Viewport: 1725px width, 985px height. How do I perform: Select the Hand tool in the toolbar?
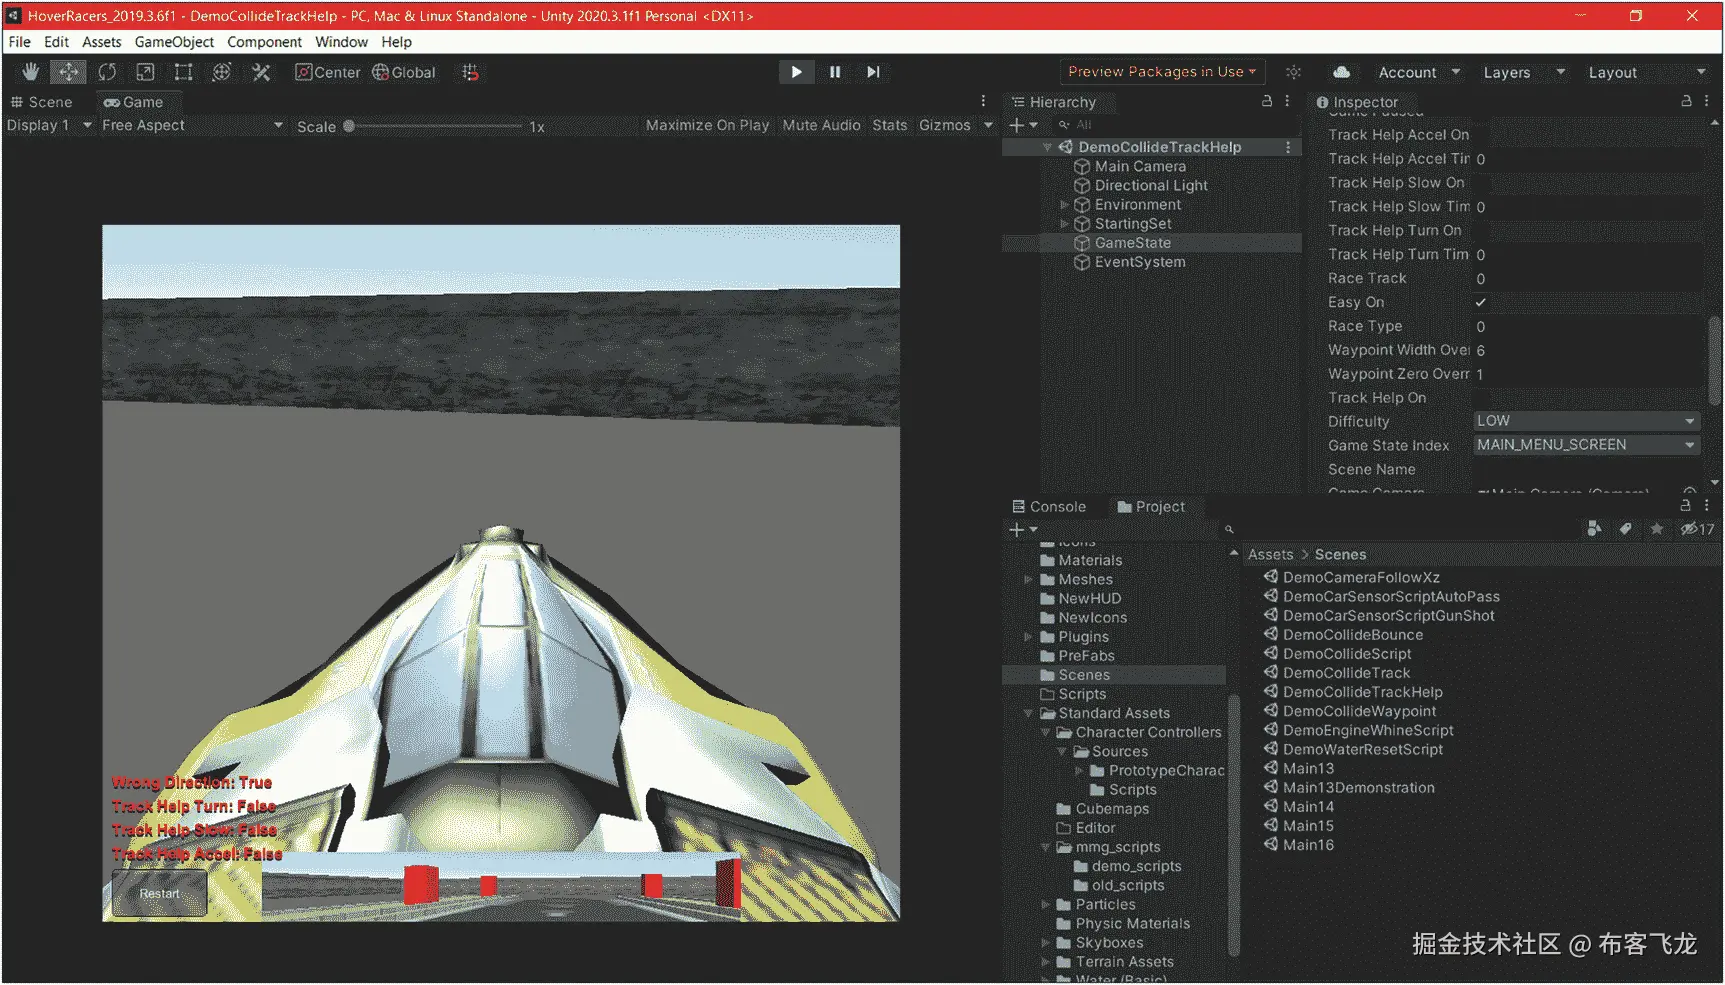point(29,71)
